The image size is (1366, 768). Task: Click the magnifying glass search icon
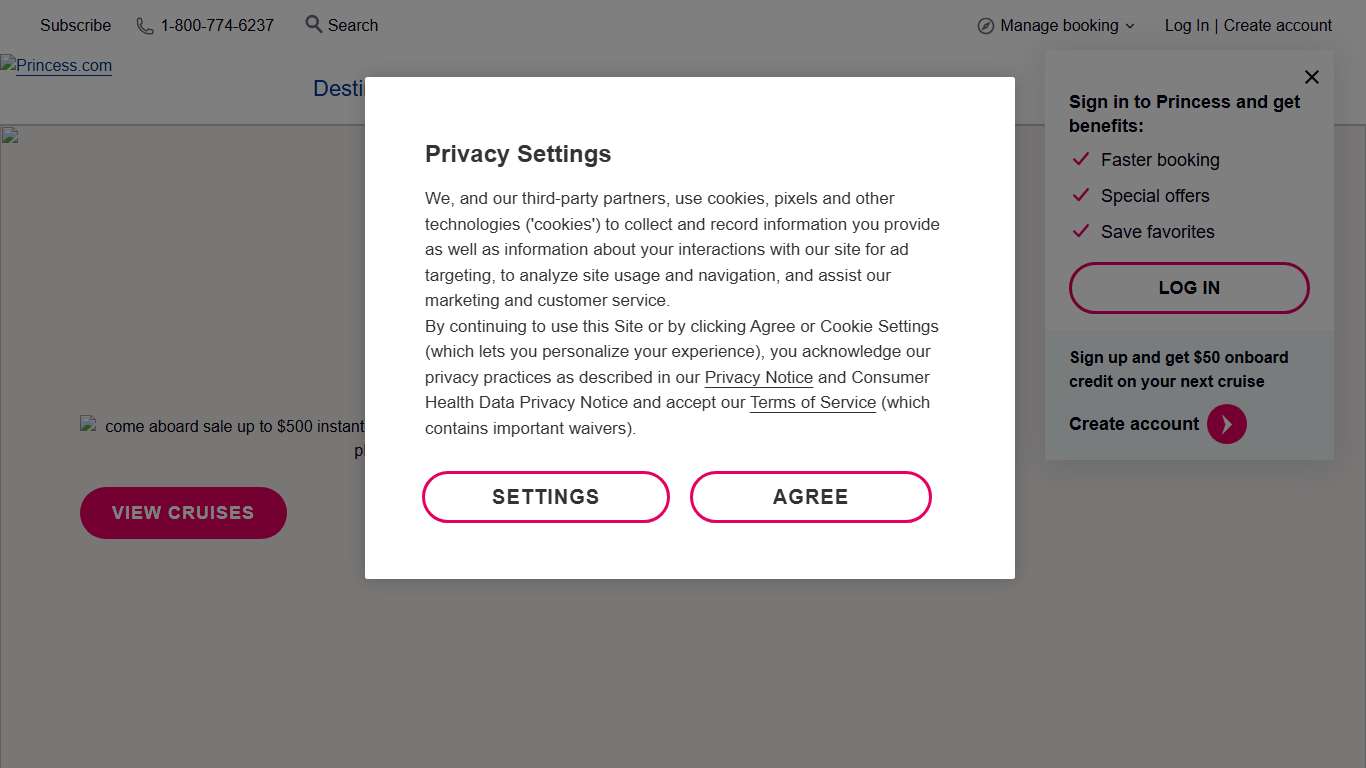313,24
